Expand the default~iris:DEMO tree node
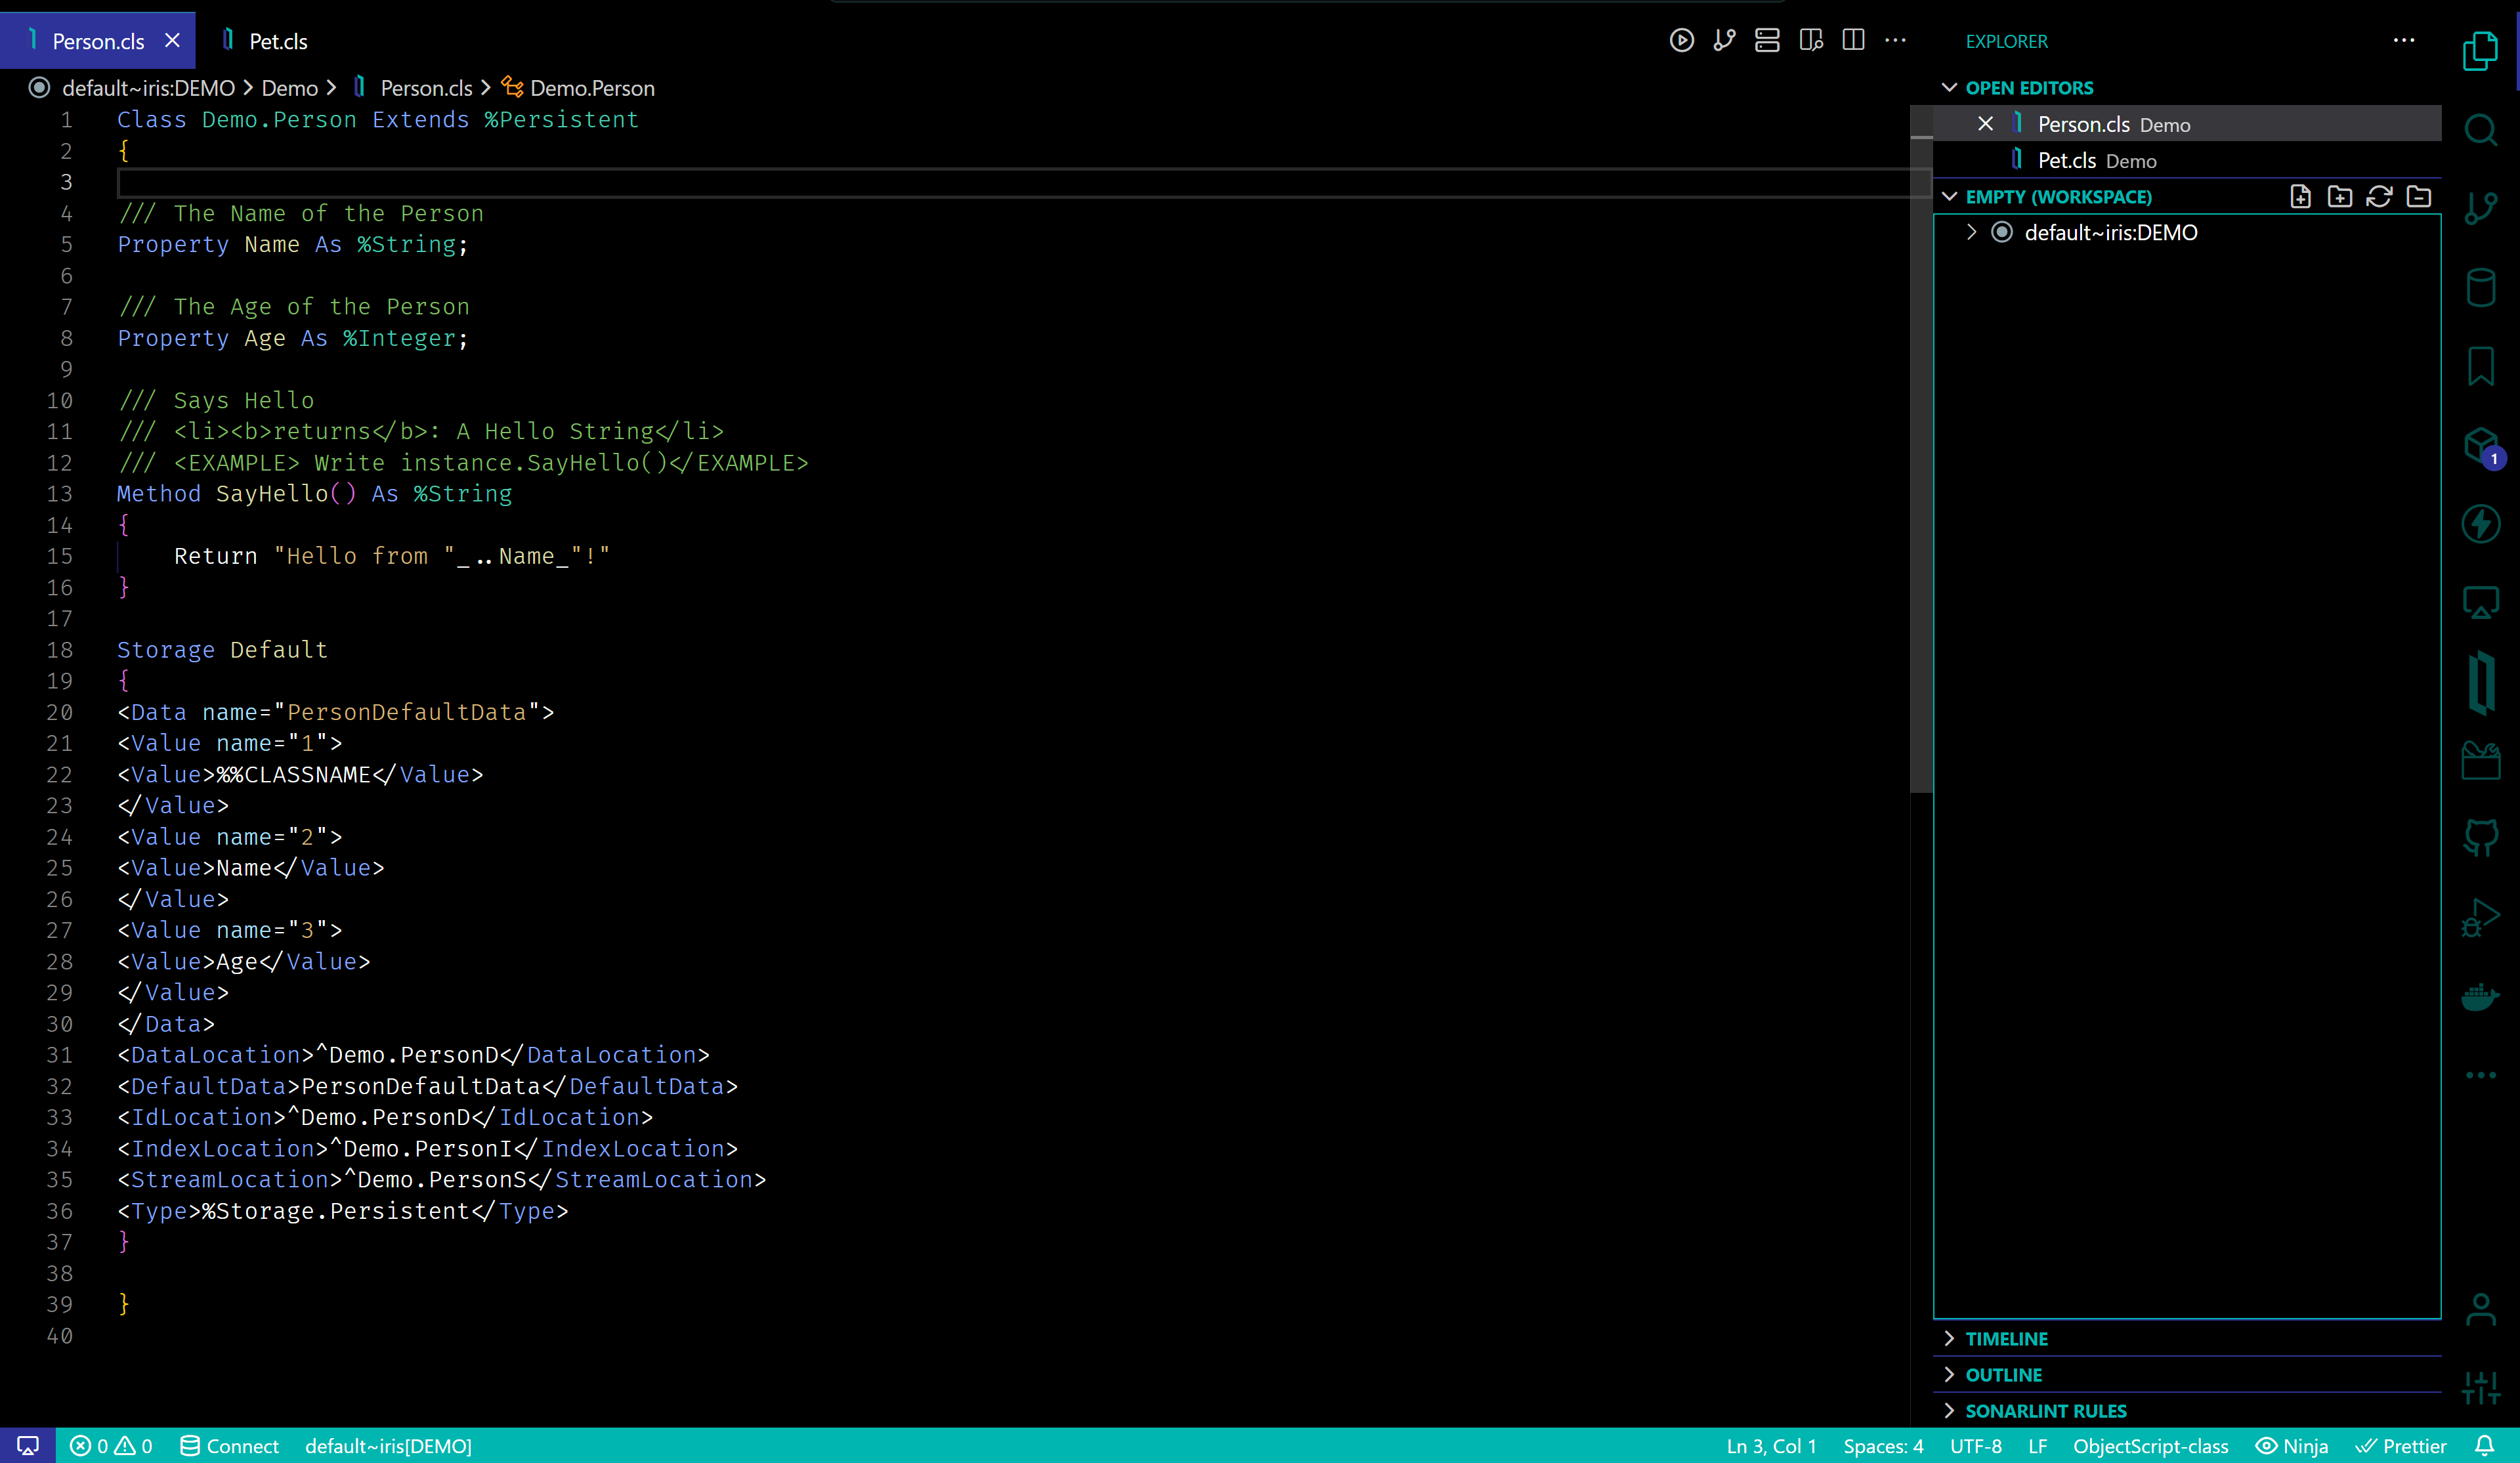 (1971, 233)
